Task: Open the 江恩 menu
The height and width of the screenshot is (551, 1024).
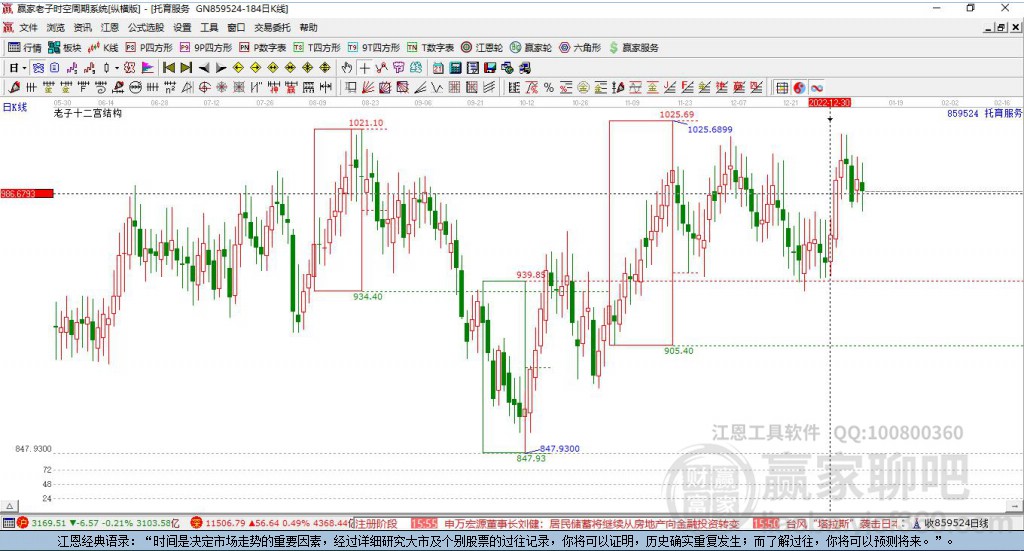Action: (110, 27)
